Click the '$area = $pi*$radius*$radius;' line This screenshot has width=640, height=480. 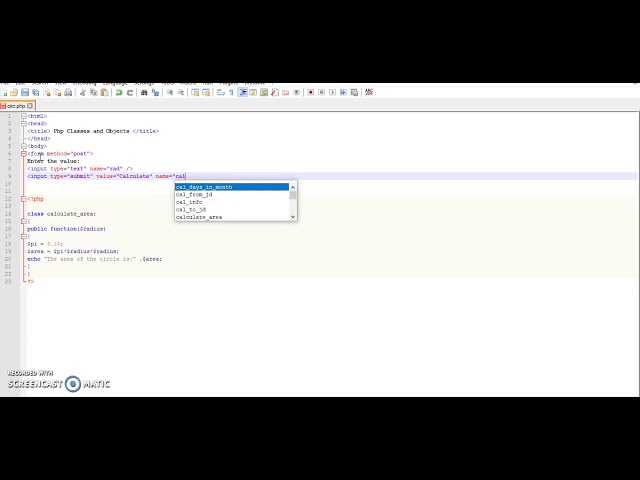click(x=73, y=251)
